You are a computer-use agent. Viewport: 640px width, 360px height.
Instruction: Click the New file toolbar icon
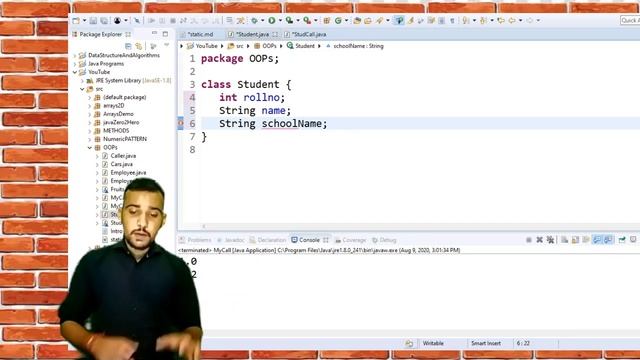pyautogui.click(x=76, y=20)
